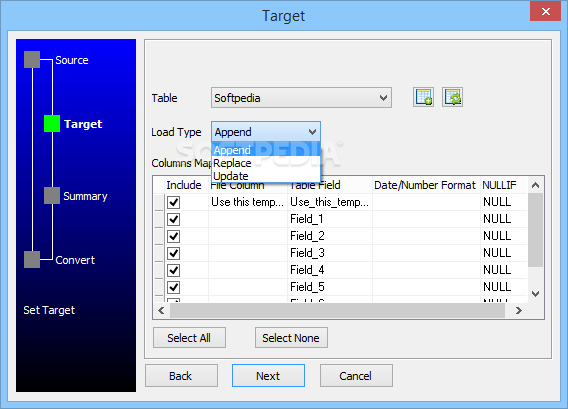568x409 pixels.
Task: Click the NULLIF column header
Action: coord(504,185)
